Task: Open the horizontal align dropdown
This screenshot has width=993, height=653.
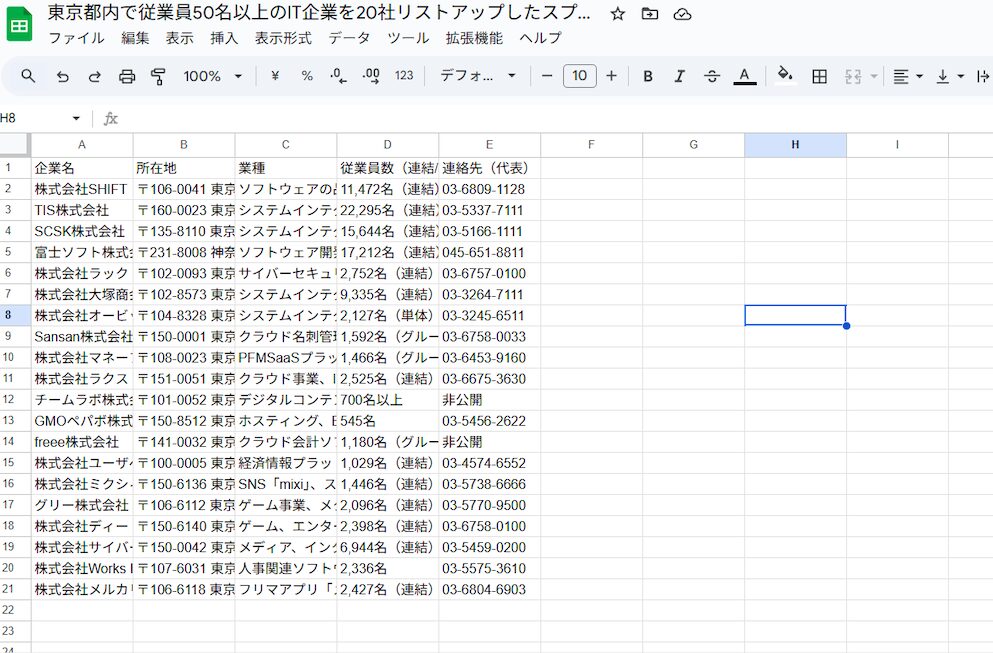Action: coord(908,77)
